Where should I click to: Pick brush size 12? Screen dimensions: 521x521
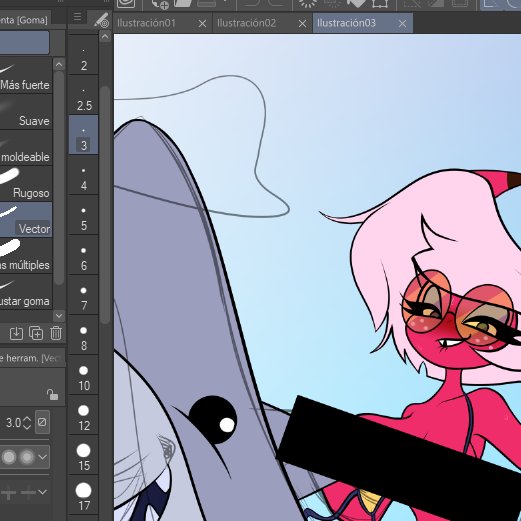pyautogui.click(x=83, y=415)
